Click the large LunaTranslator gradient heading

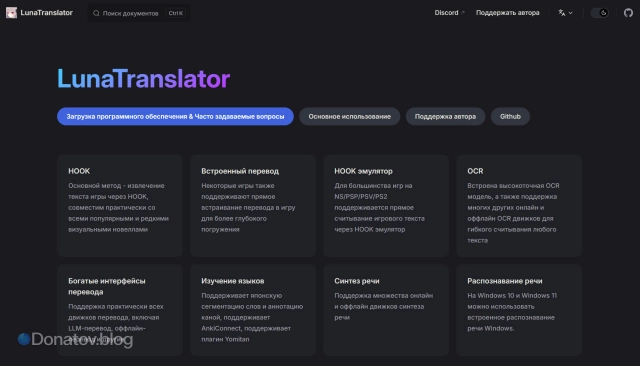[x=144, y=78]
